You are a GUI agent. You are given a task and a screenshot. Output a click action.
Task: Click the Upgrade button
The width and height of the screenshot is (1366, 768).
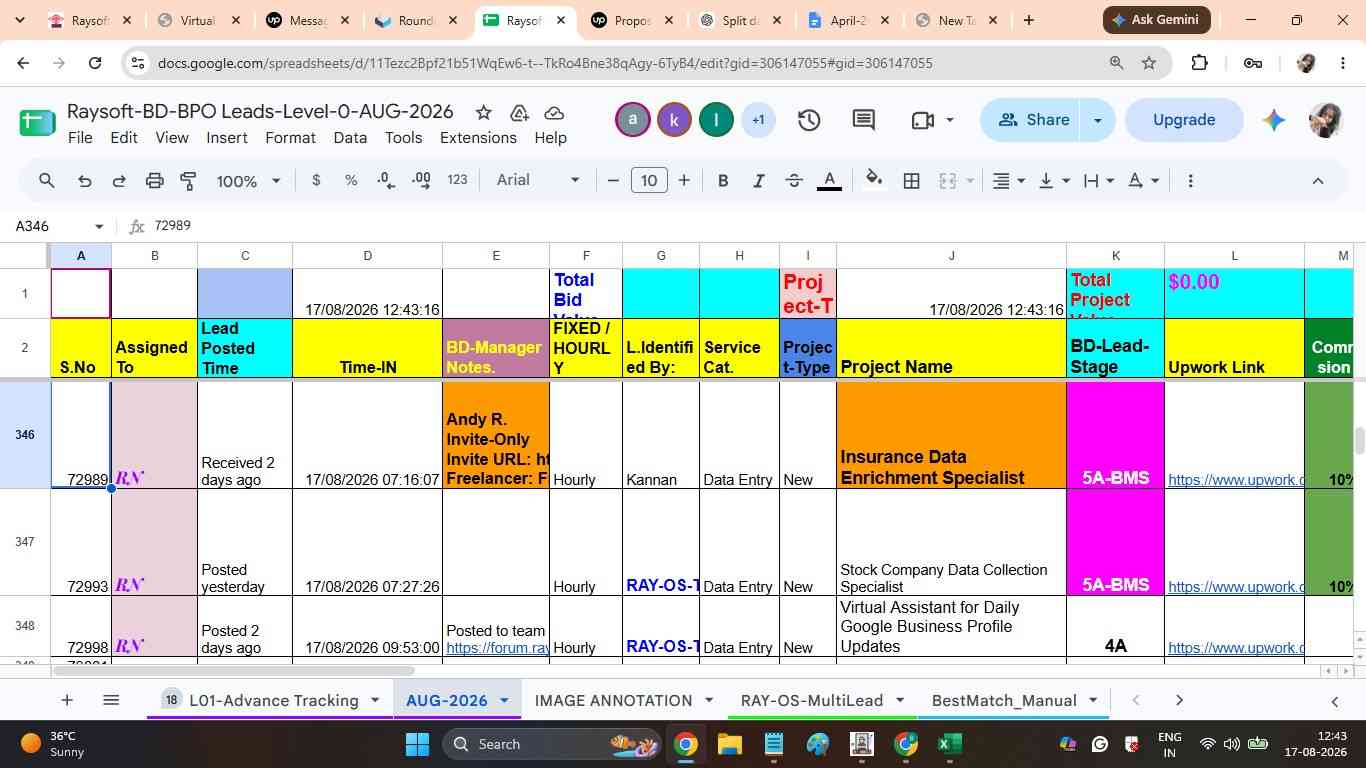click(x=1184, y=120)
